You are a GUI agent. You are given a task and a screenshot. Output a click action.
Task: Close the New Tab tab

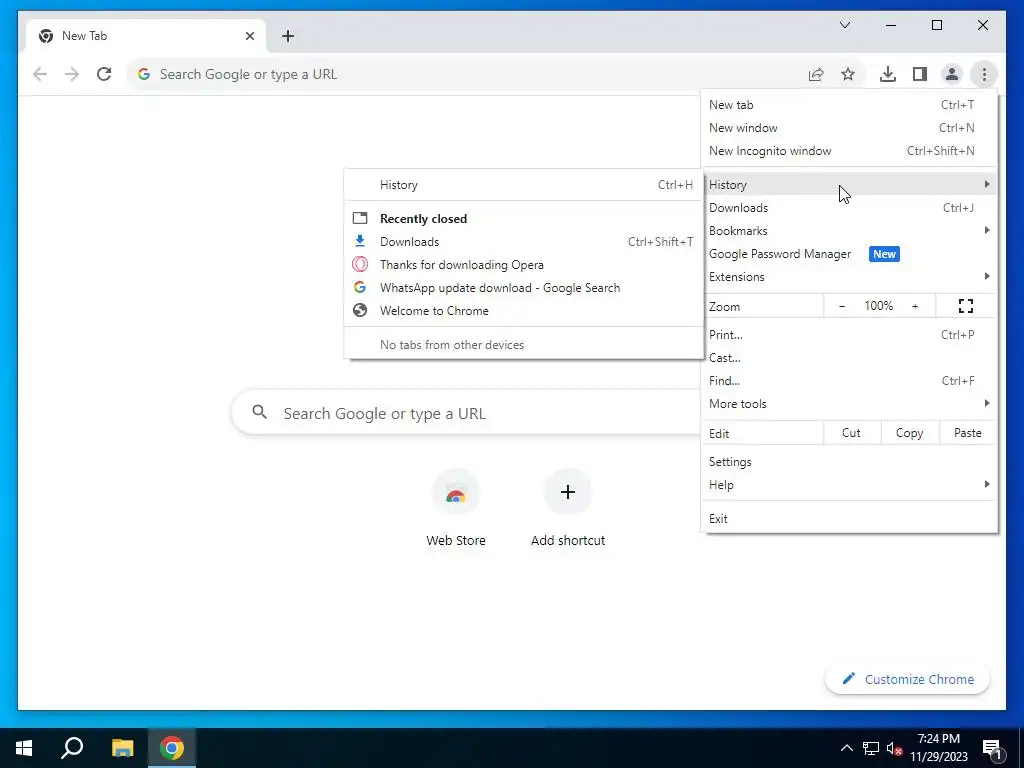click(x=249, y=36)
